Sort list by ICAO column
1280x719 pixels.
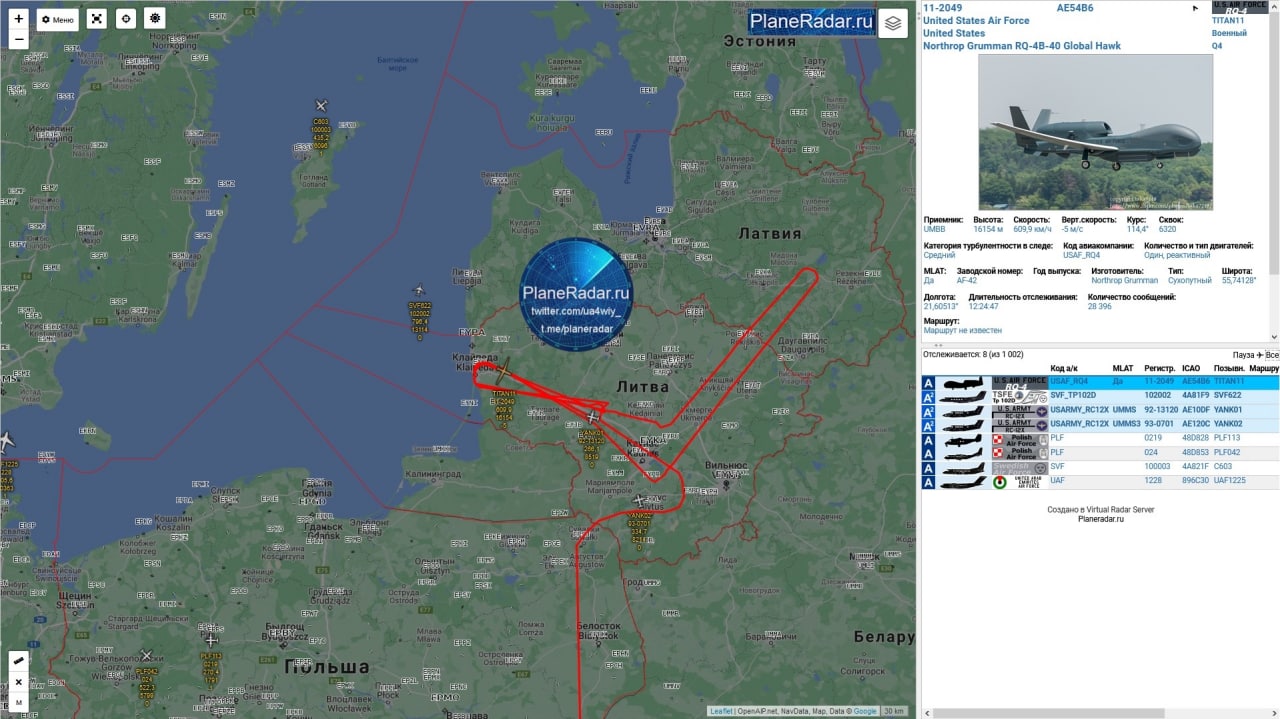1191,368
